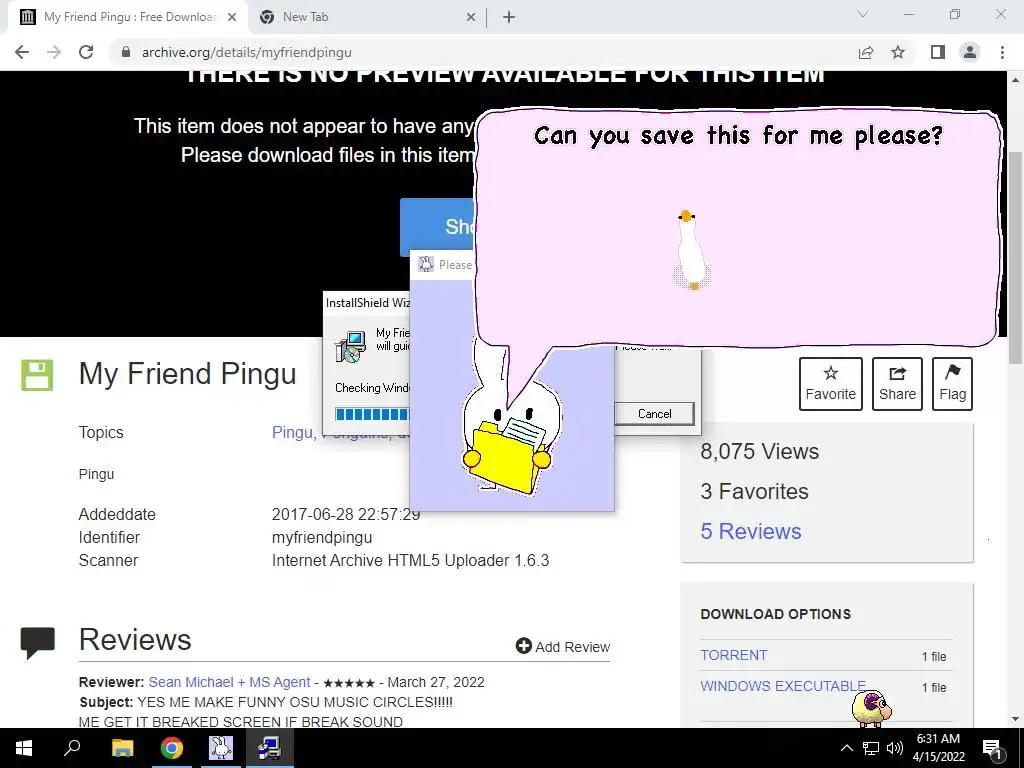Reload the archive.org page
1024x768 pixels.
click(x=86, y=52)
